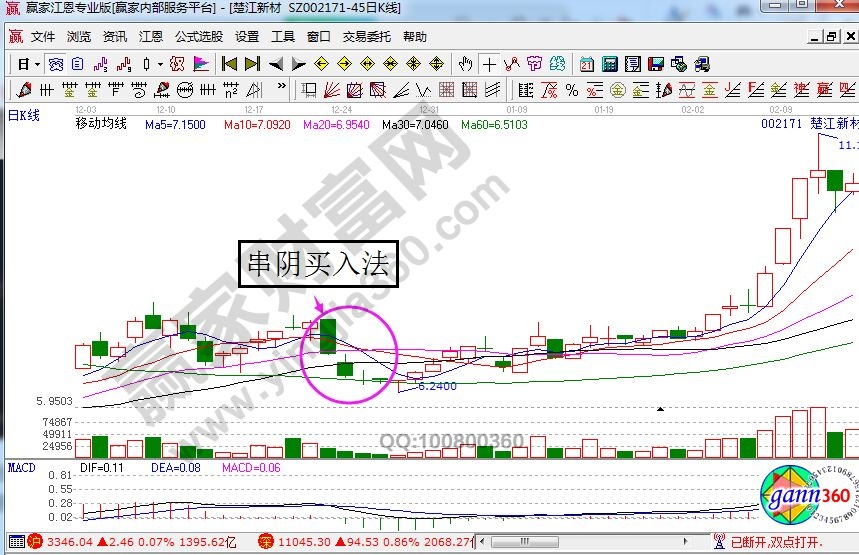Expand the 日 period dropdown arrow
The width and height of the screenshot is (859, 555).
[x=36, y=64]
